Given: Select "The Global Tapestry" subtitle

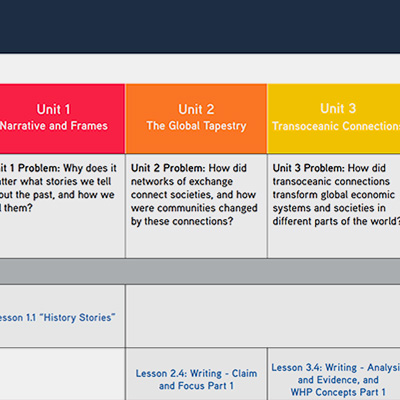Looking at the screenshot, I should (x=196, y=126).
